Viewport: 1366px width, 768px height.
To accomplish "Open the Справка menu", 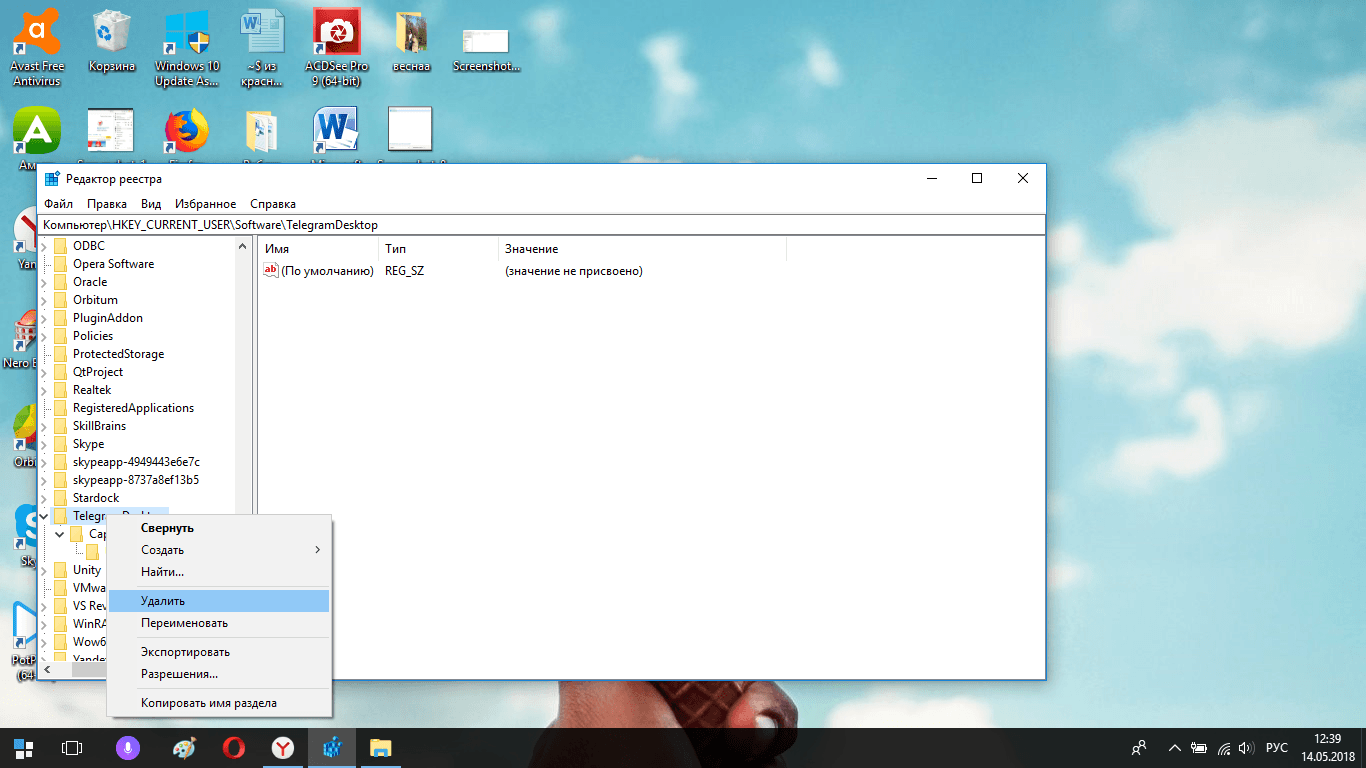I will 273,204.
